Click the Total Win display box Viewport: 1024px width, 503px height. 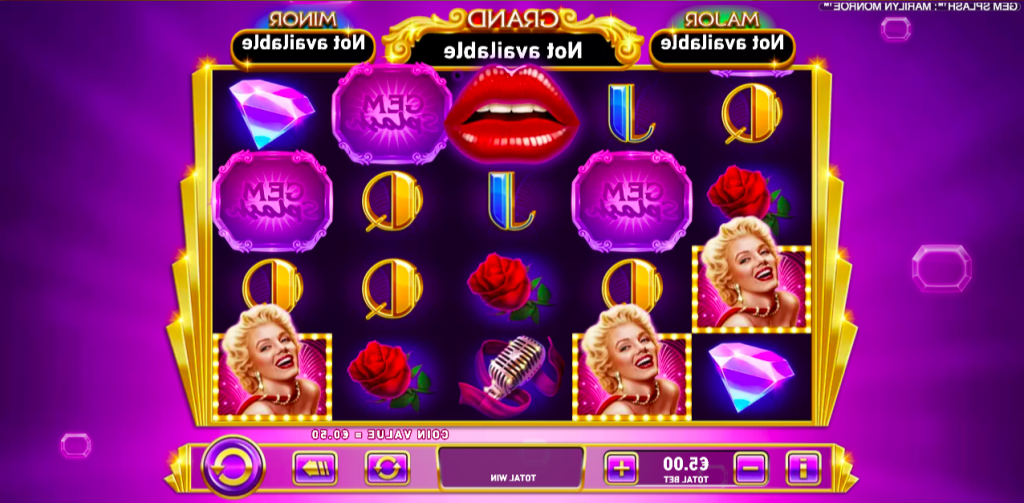511,468
